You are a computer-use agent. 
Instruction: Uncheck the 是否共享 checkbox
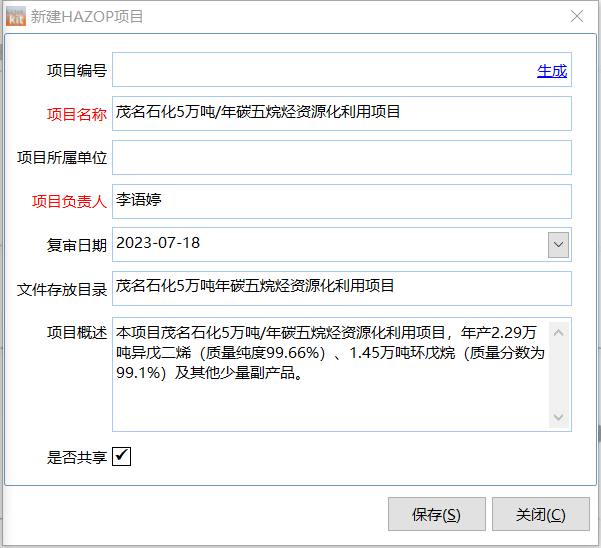pos(122,456)
